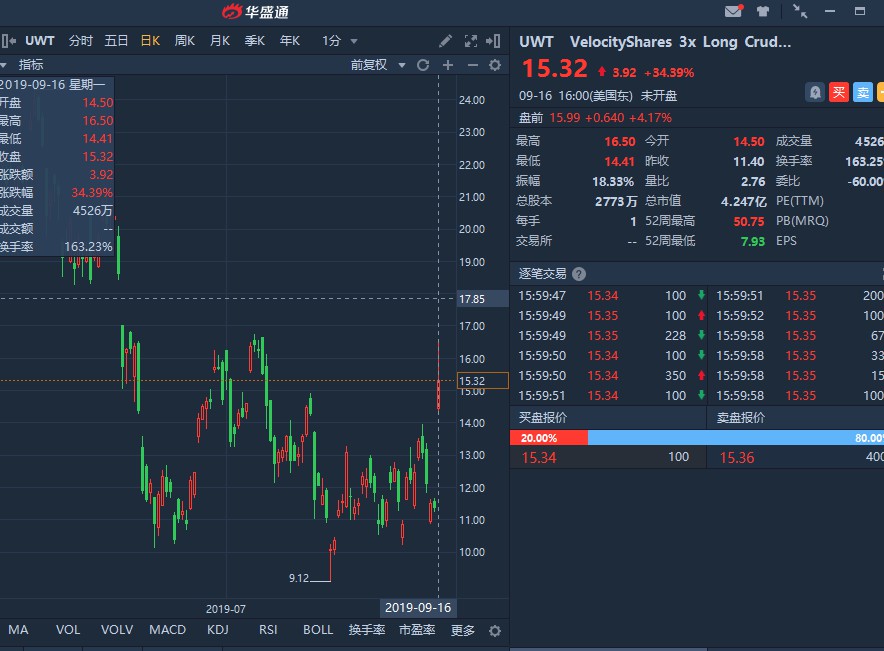Click the VelocityShares 3x Long Crud... name
This screenshot has height=651, width=884.
[680, 42]
